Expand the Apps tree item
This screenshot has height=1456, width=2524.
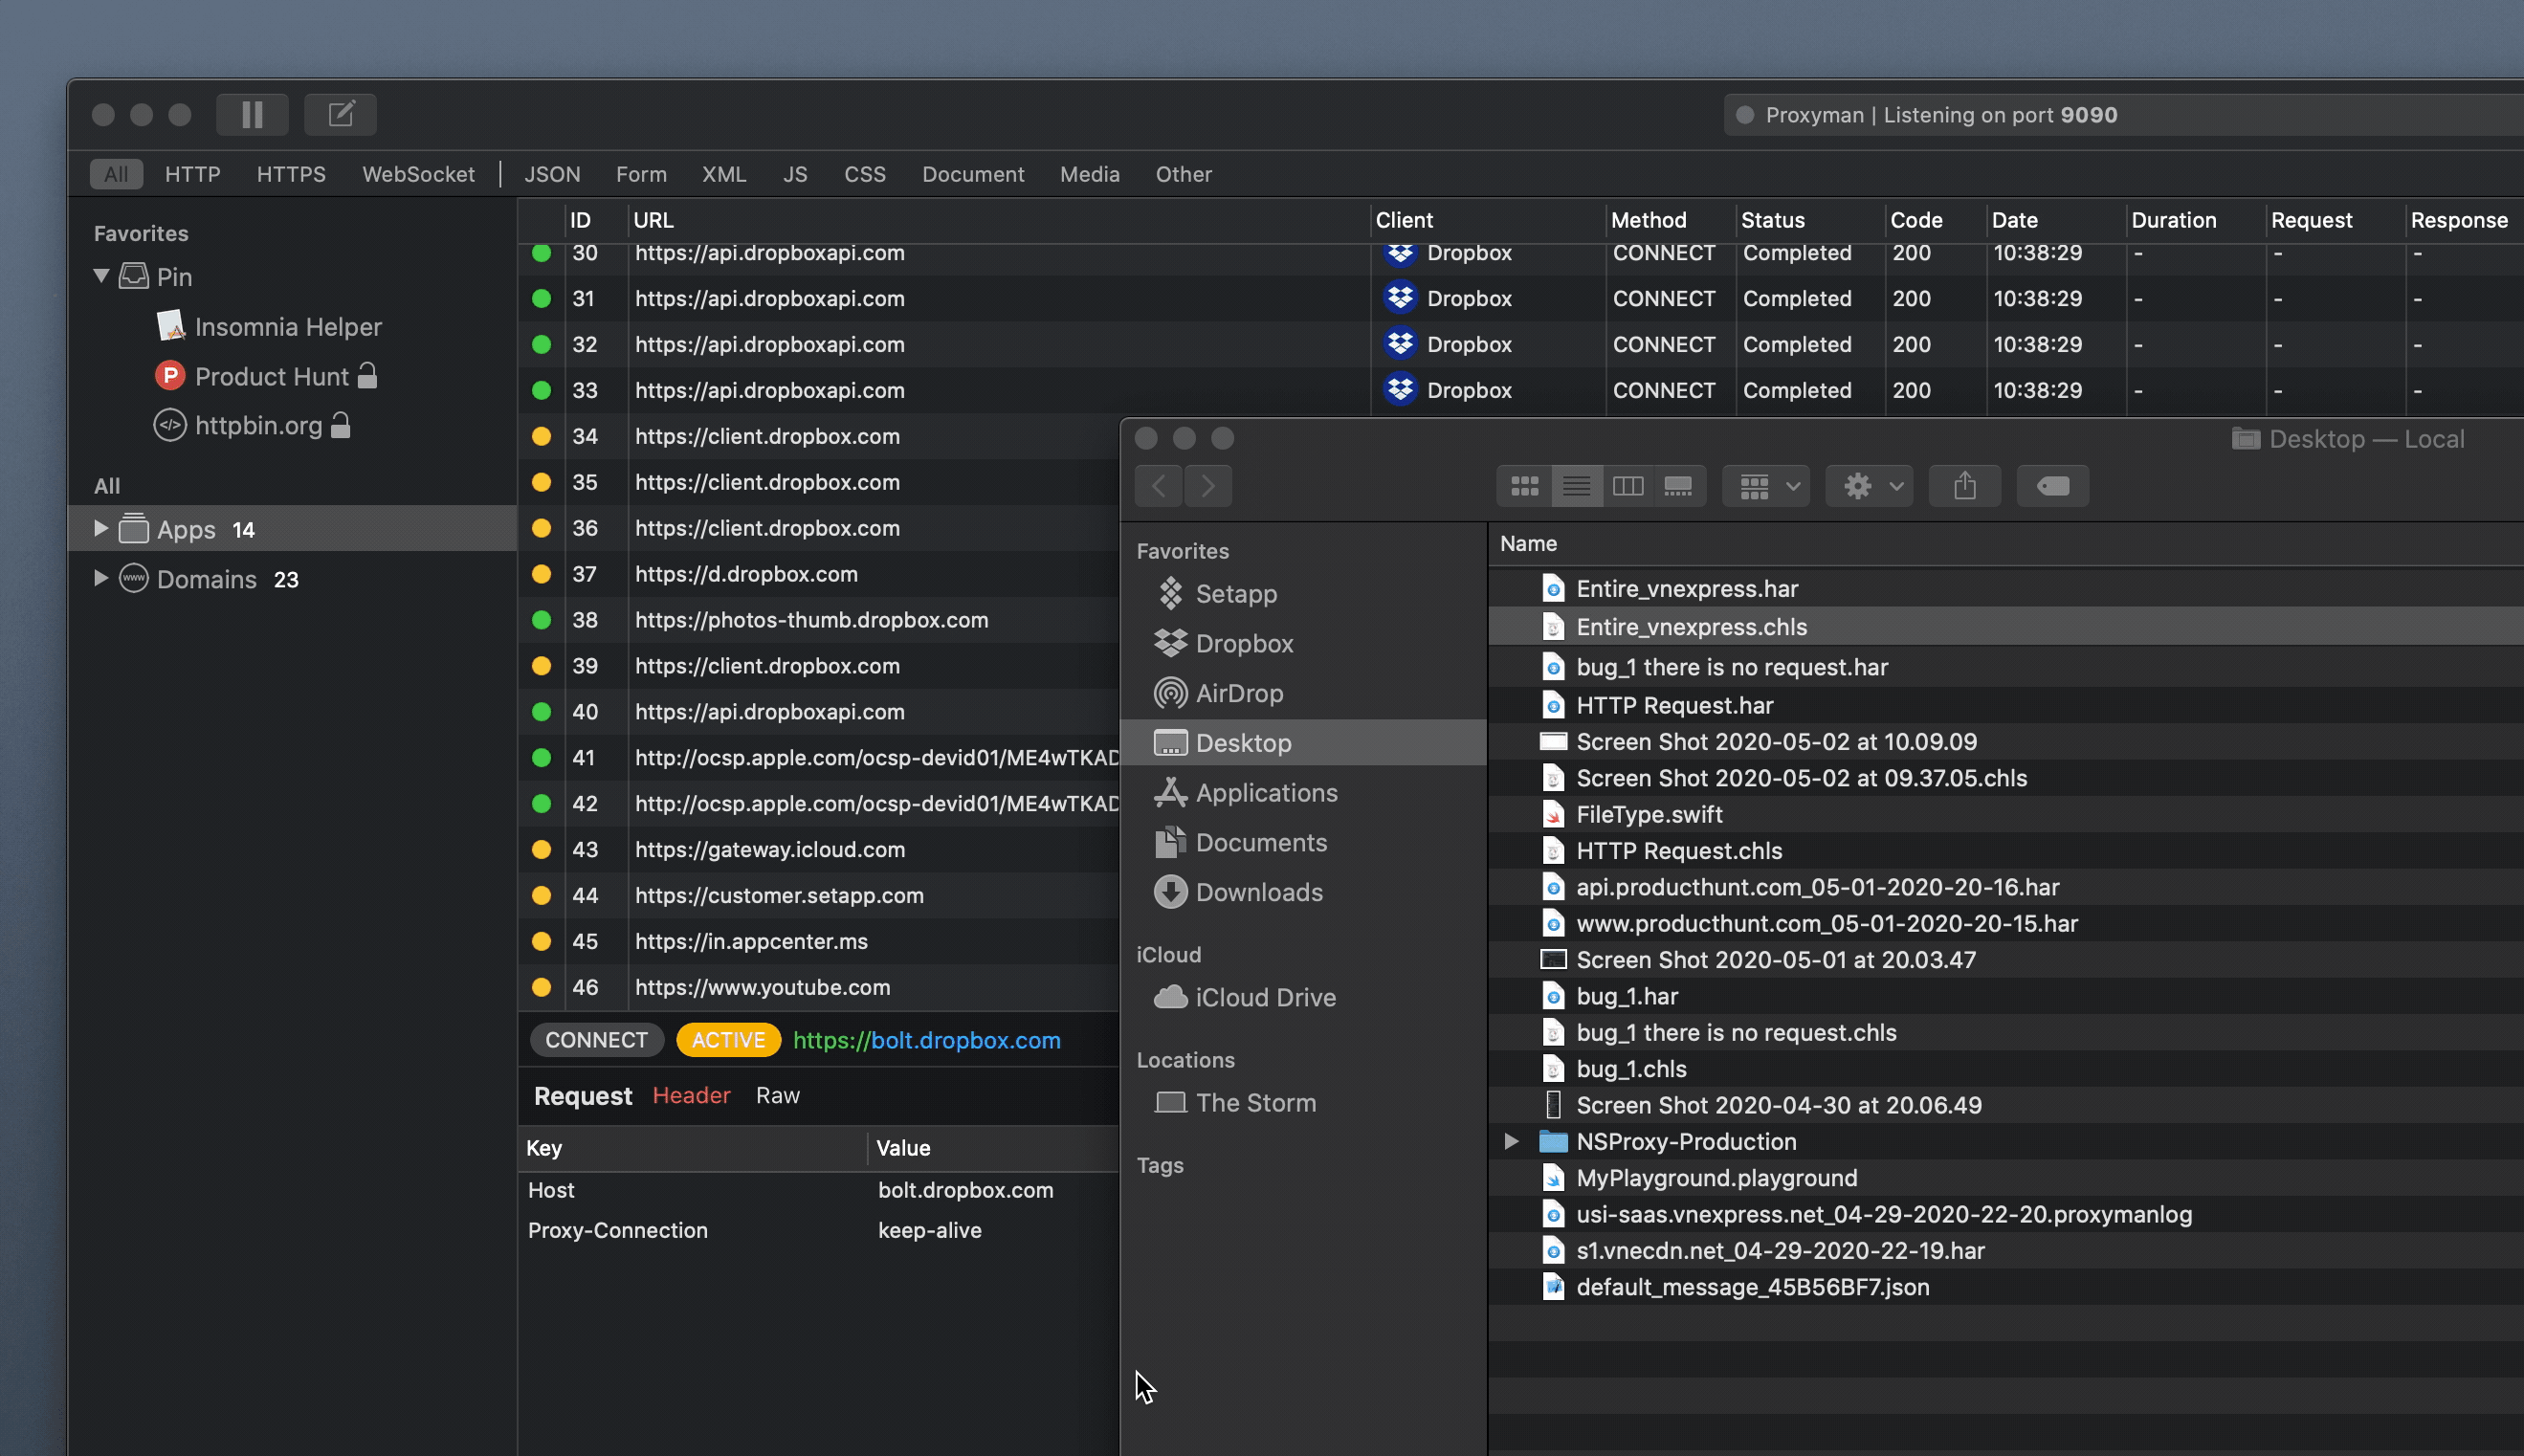click(100, 529)
